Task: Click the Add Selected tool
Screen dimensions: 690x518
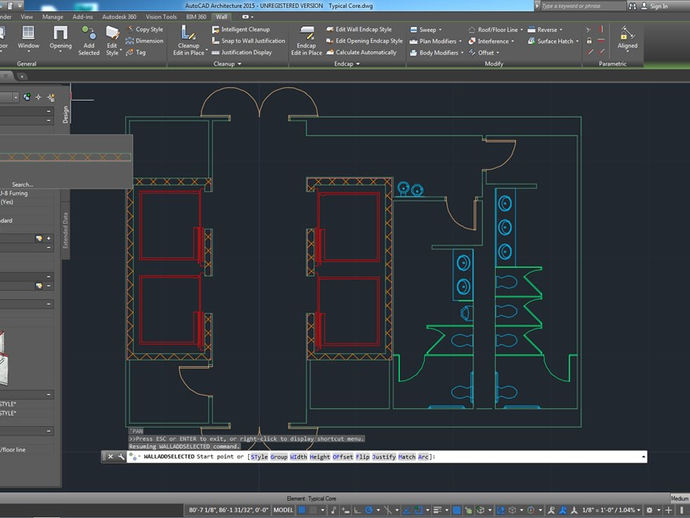Action: [88, 40]
